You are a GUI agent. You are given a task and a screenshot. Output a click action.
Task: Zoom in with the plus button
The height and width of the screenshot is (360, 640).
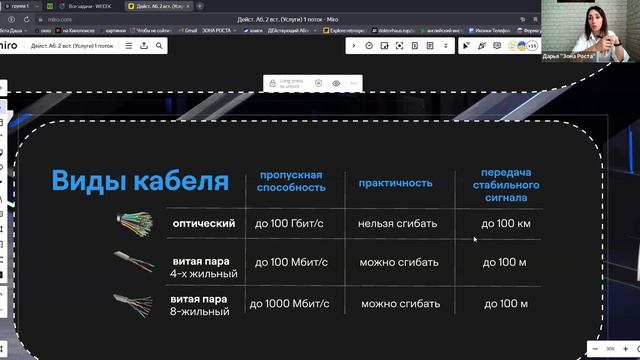(x=625, y=349)
